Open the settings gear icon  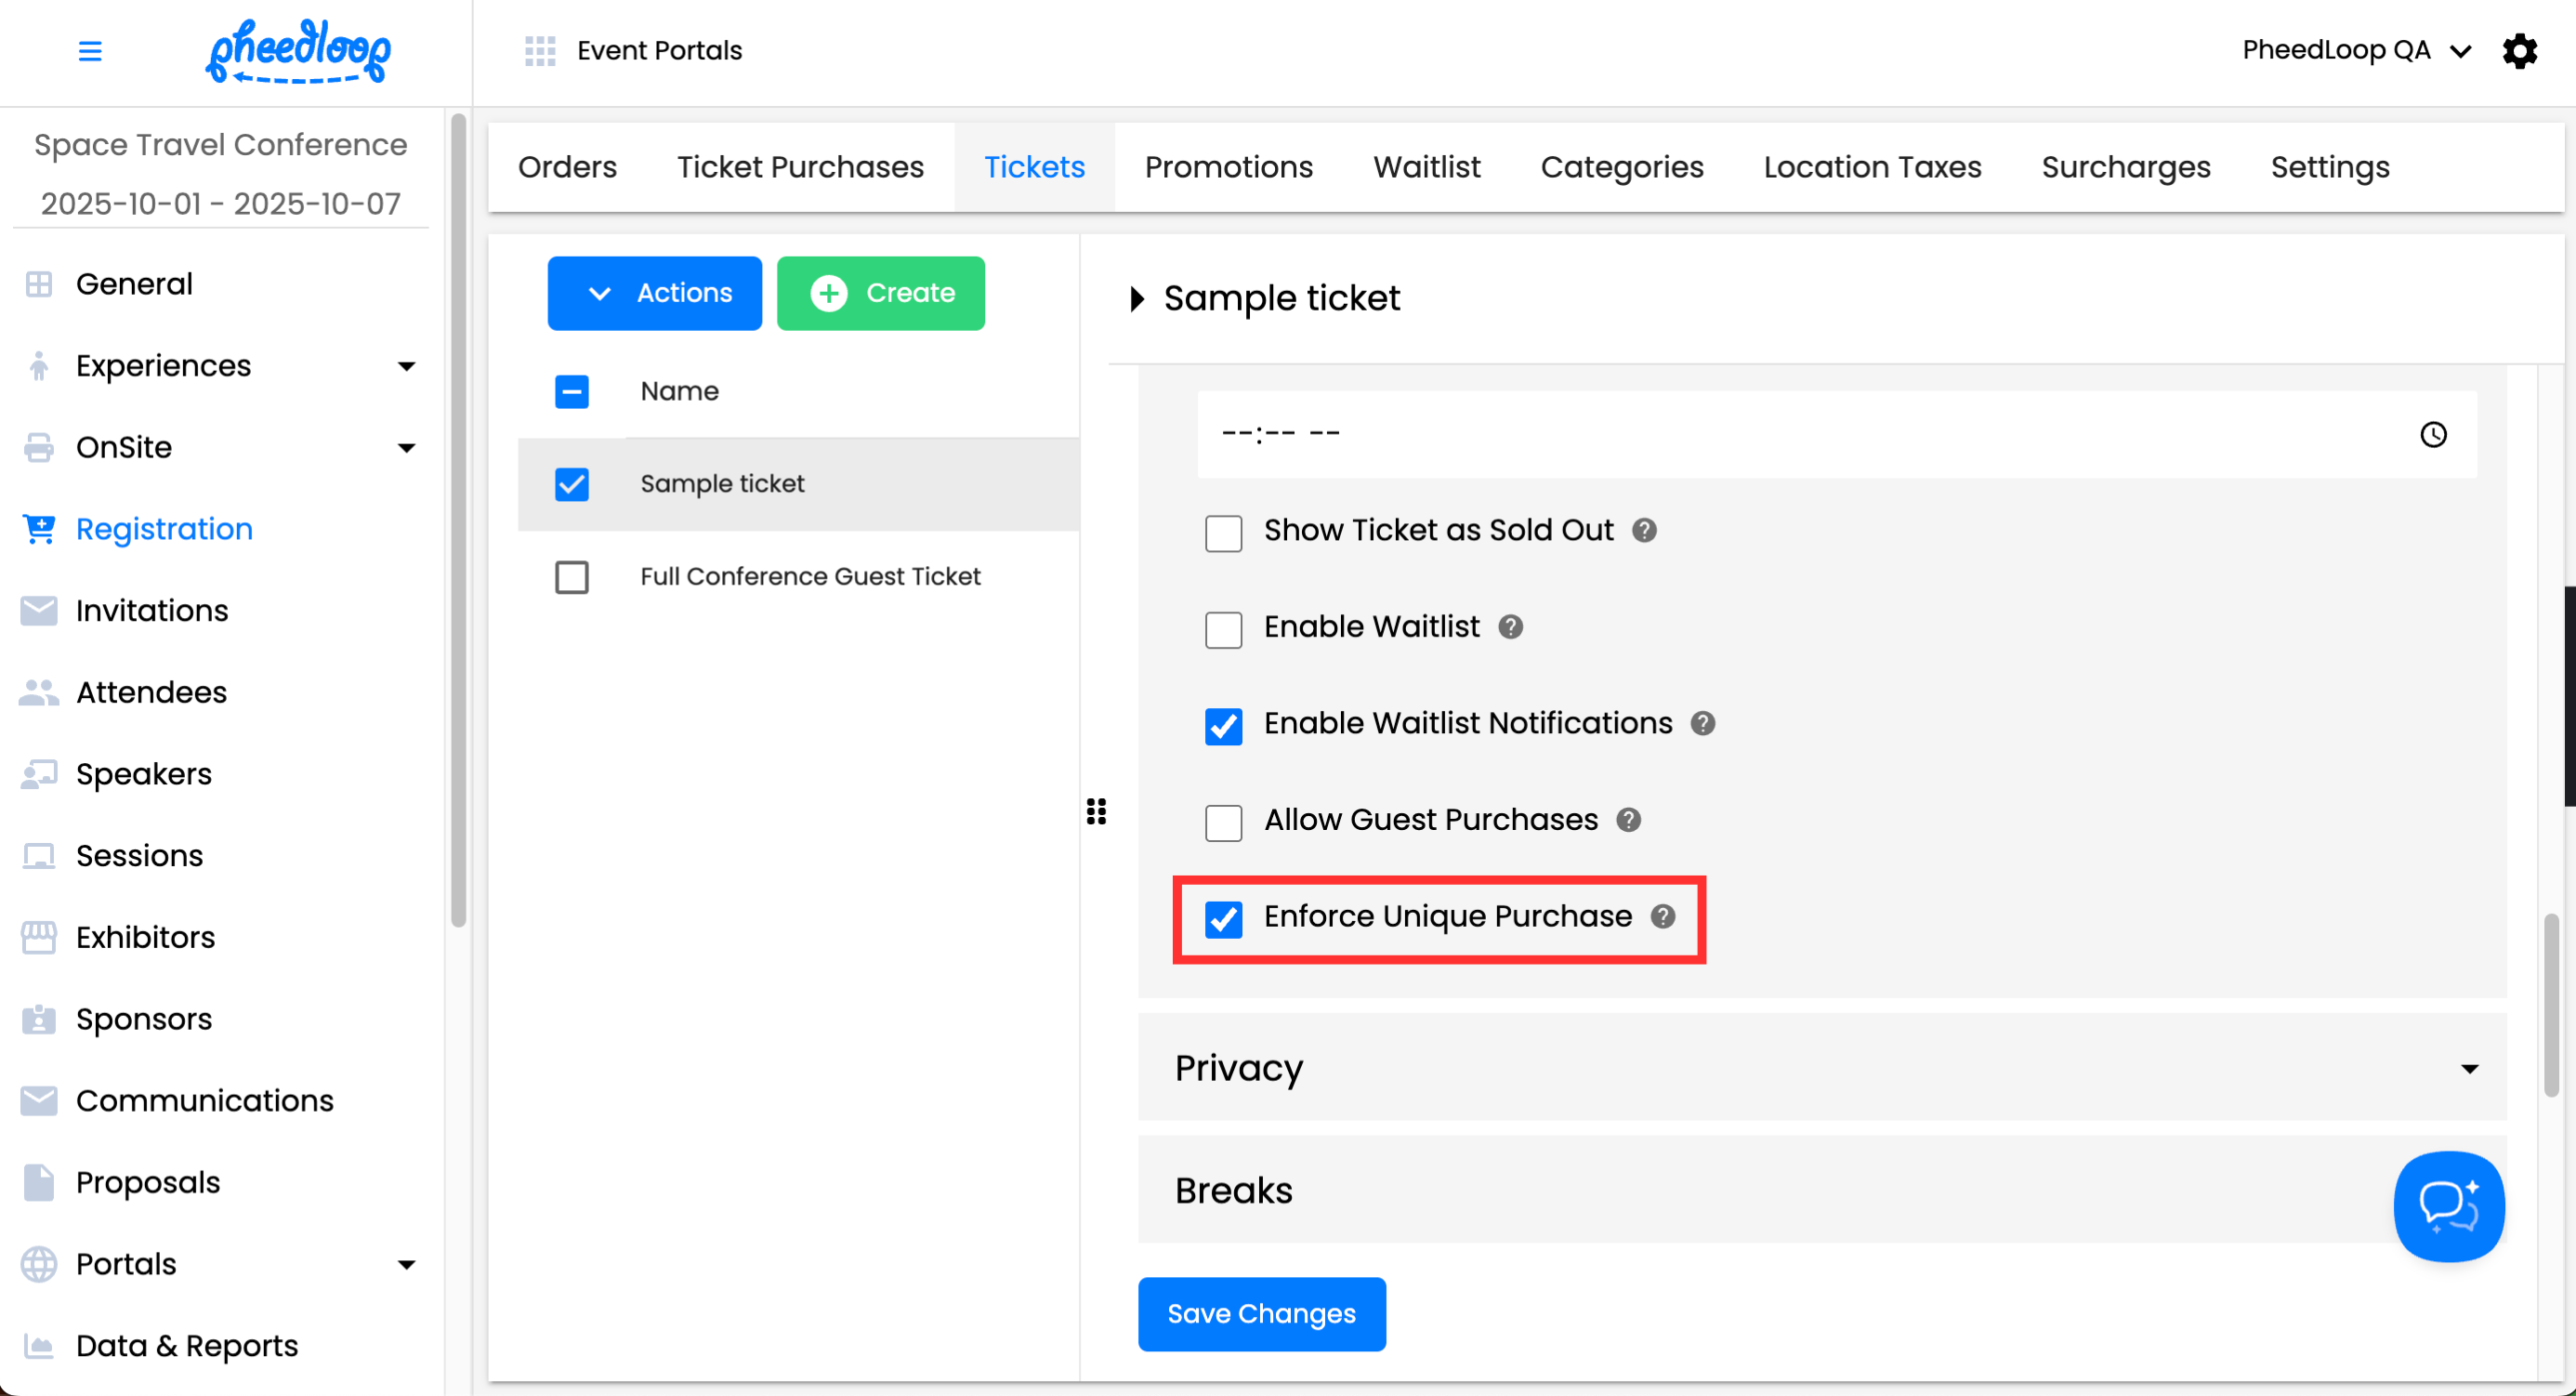[2519, 50]
